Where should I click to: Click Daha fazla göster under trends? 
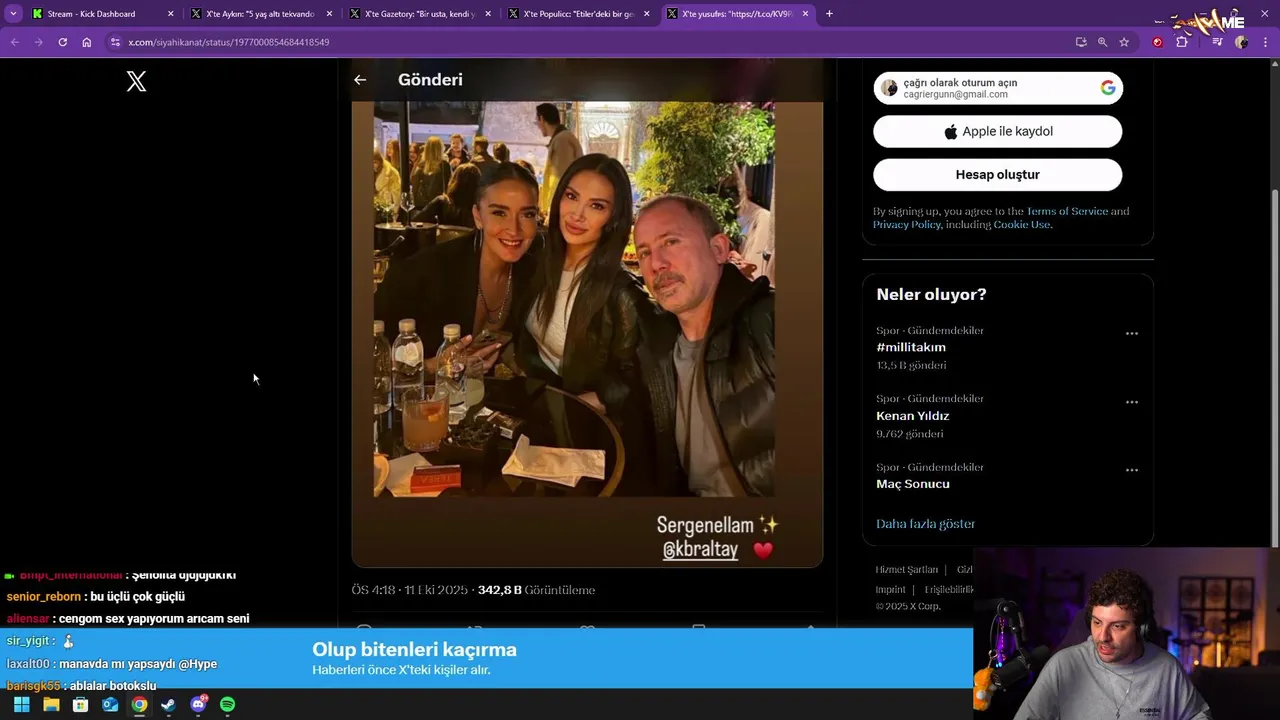925,524
